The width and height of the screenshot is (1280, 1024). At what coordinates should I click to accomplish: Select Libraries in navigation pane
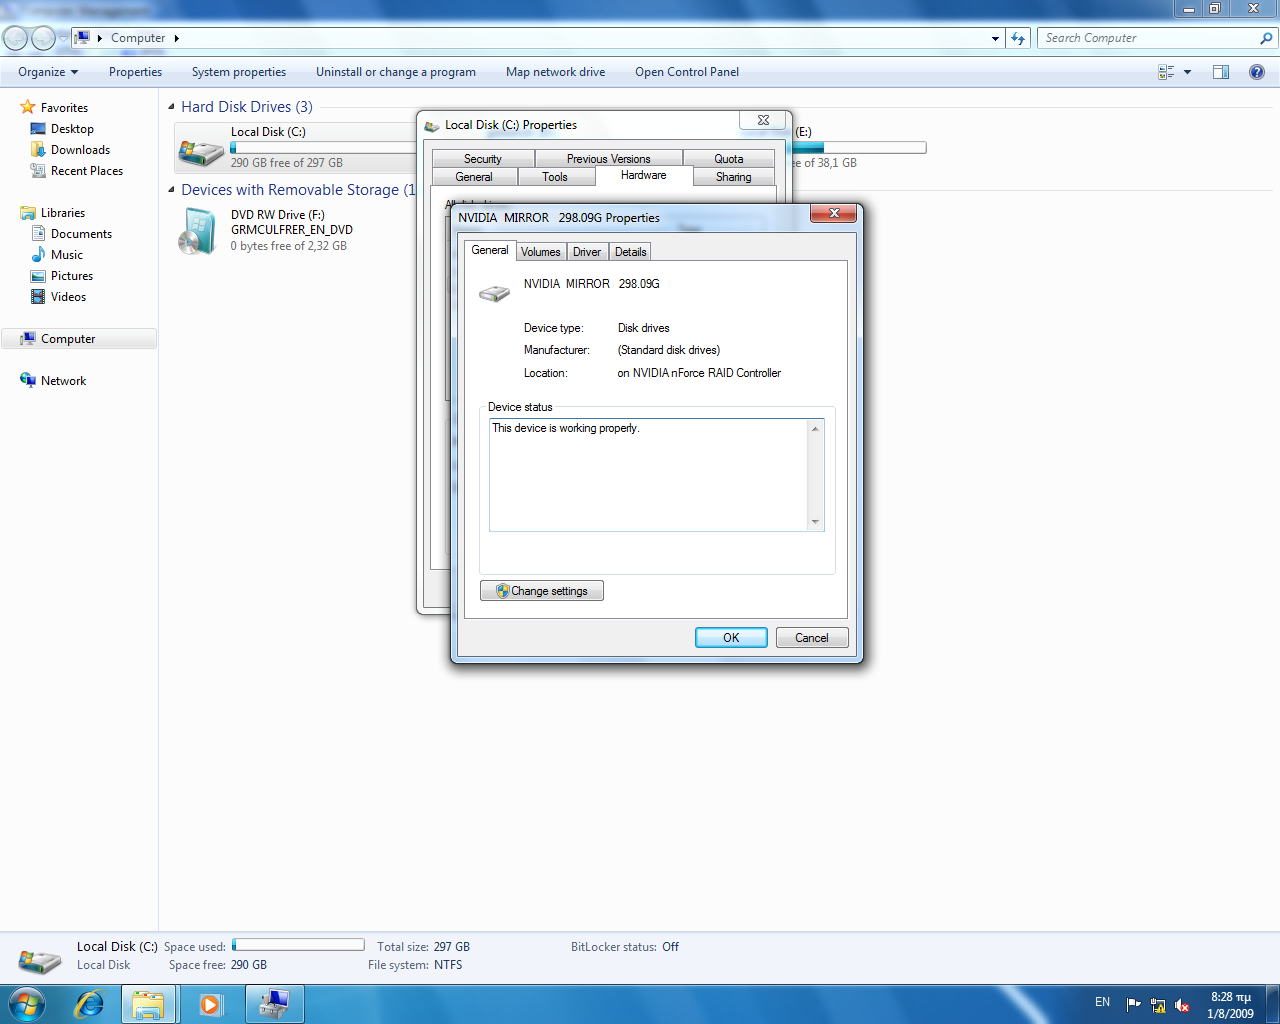(62, 213)
